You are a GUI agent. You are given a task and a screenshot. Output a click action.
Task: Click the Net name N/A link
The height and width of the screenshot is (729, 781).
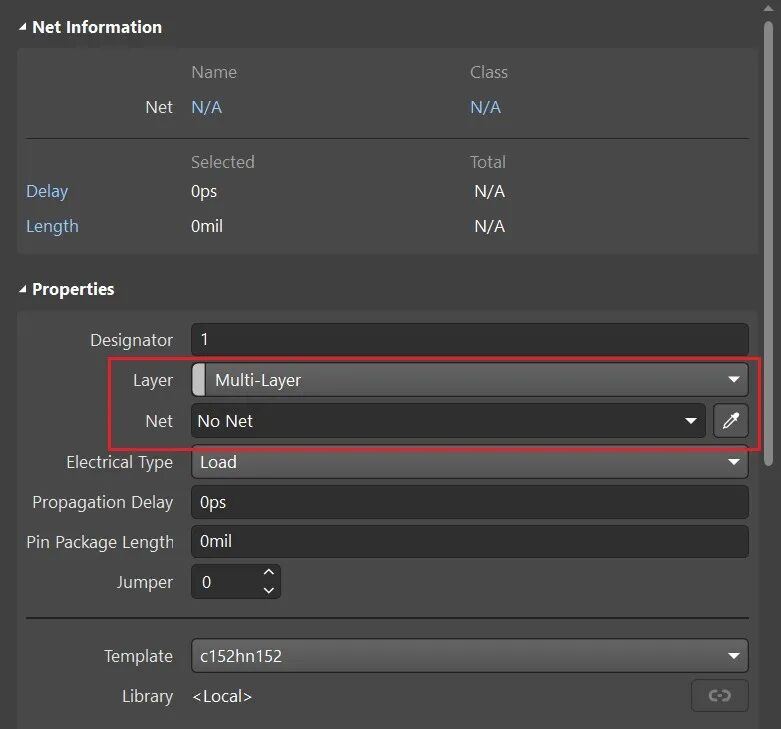[x=206, y=107]
